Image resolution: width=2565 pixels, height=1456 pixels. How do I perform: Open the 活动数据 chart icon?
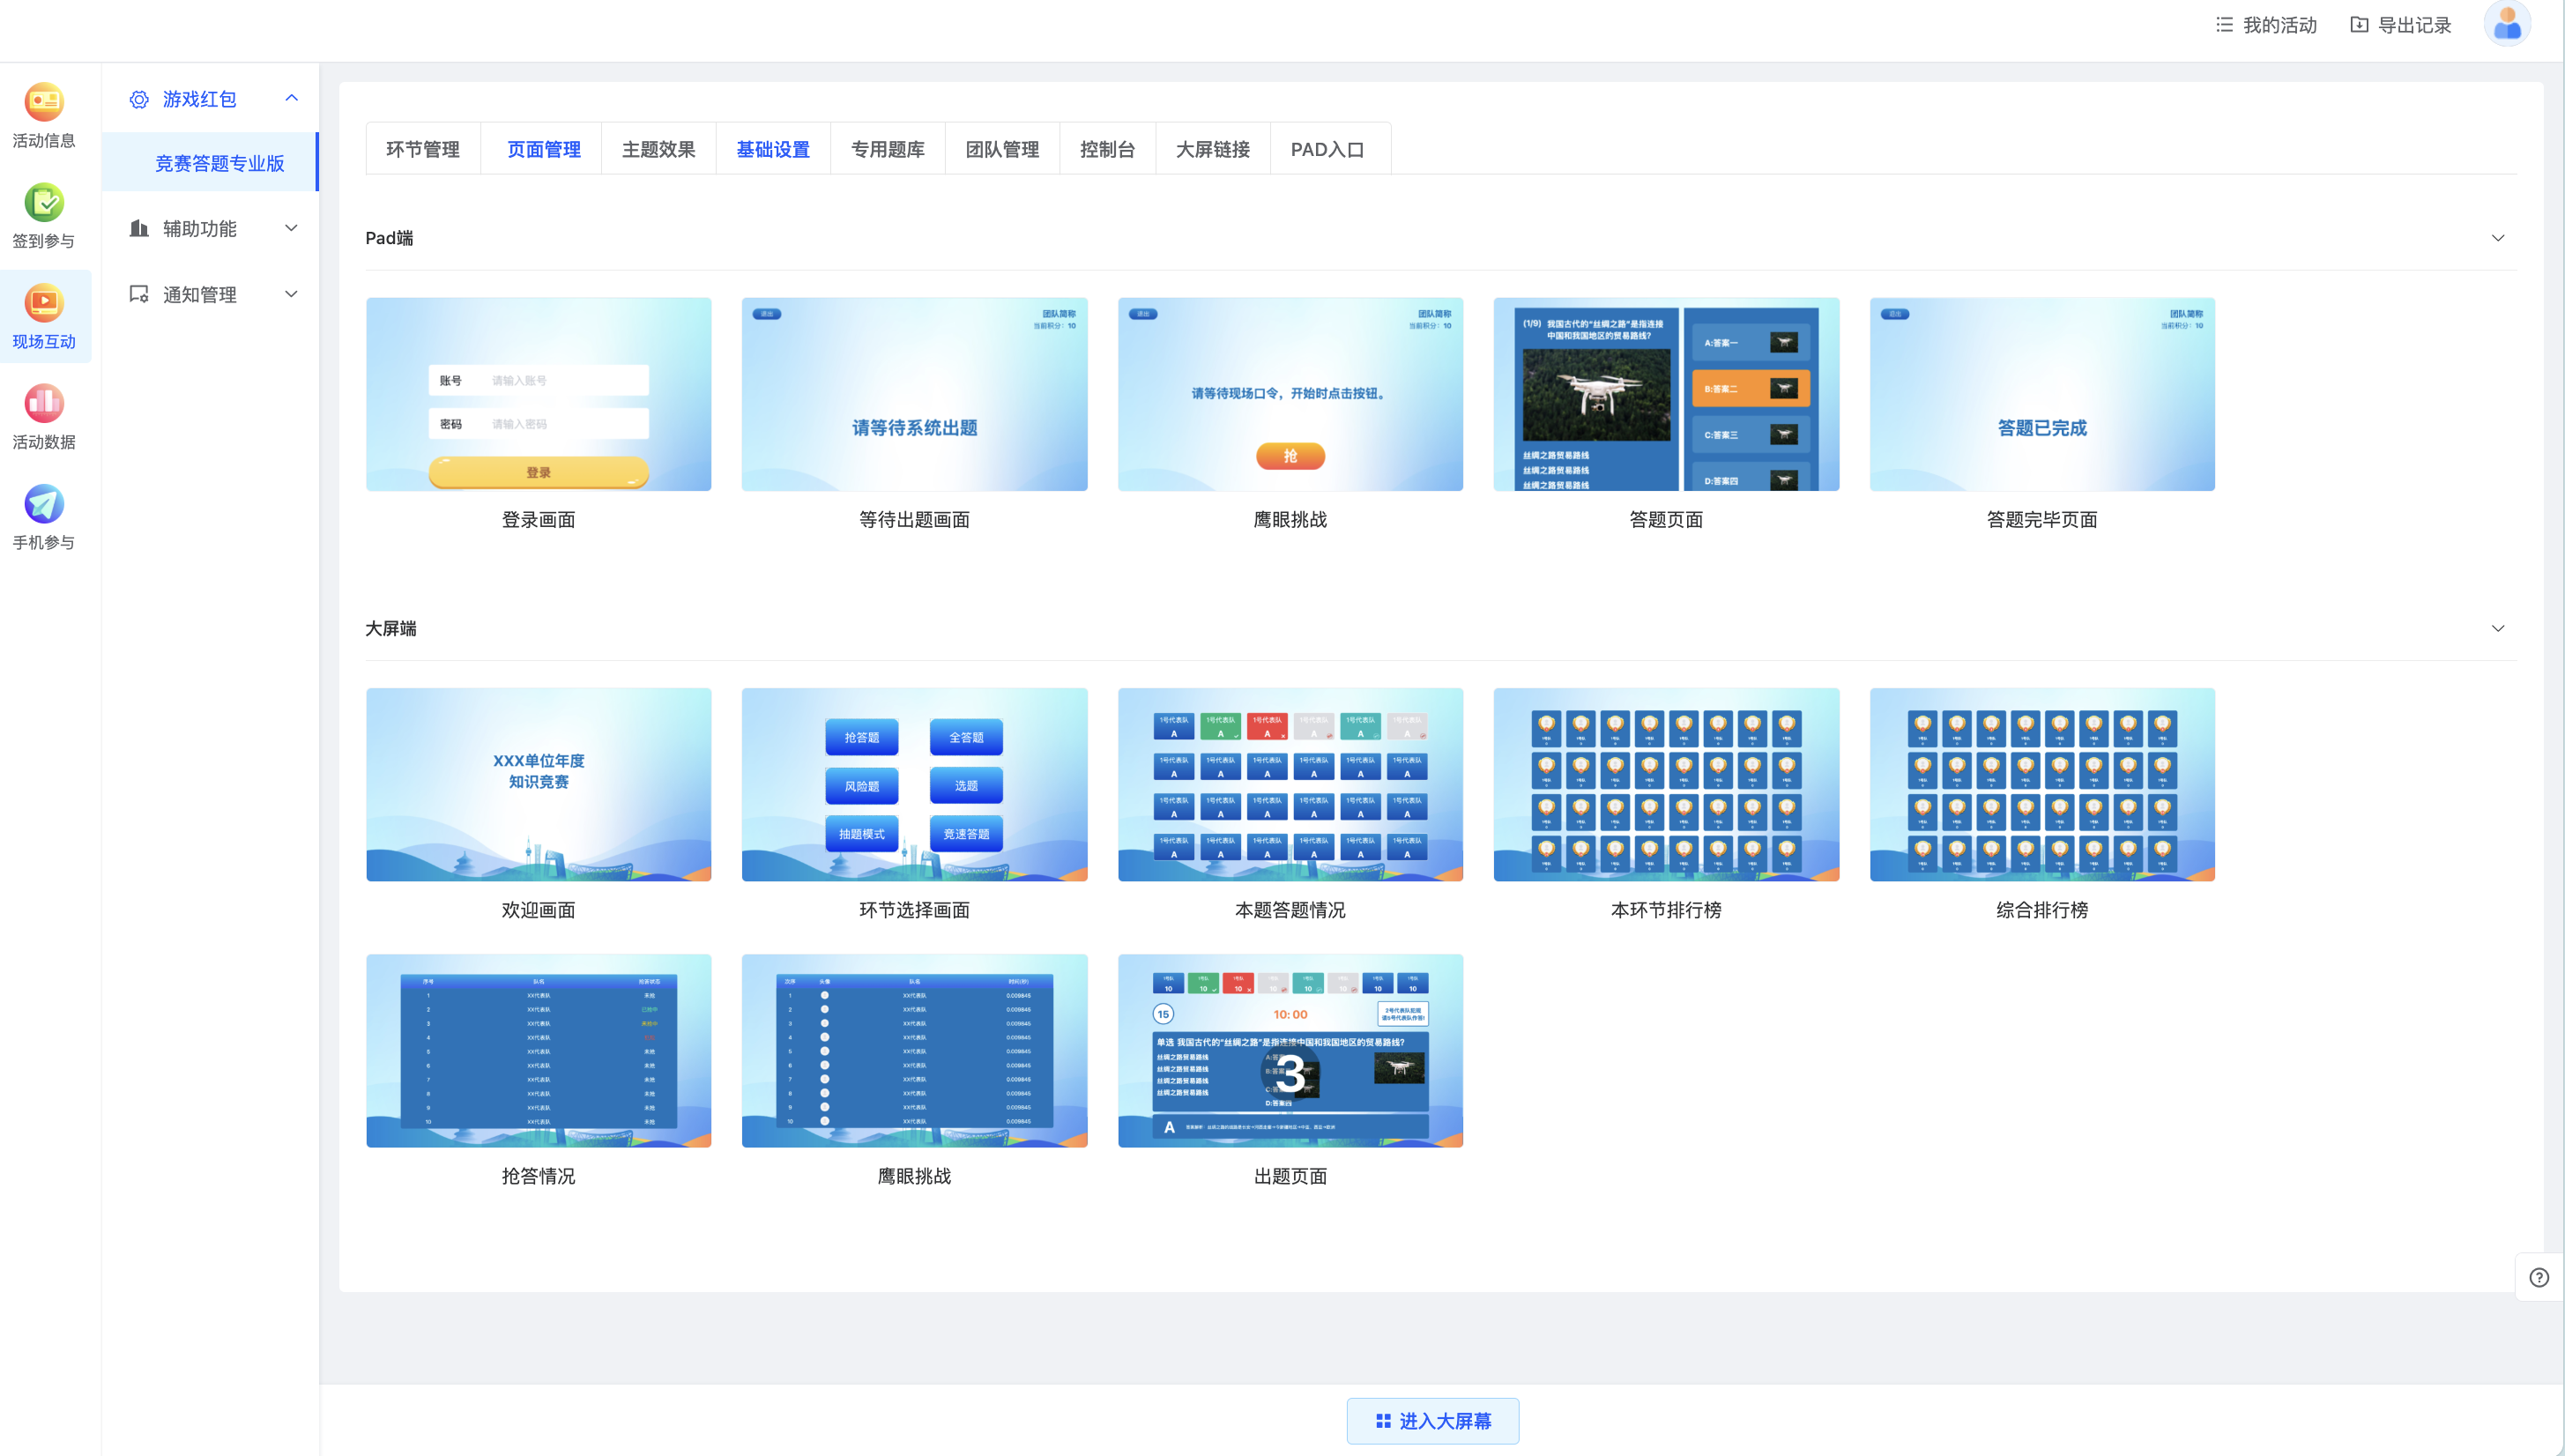tap(44, 404)
